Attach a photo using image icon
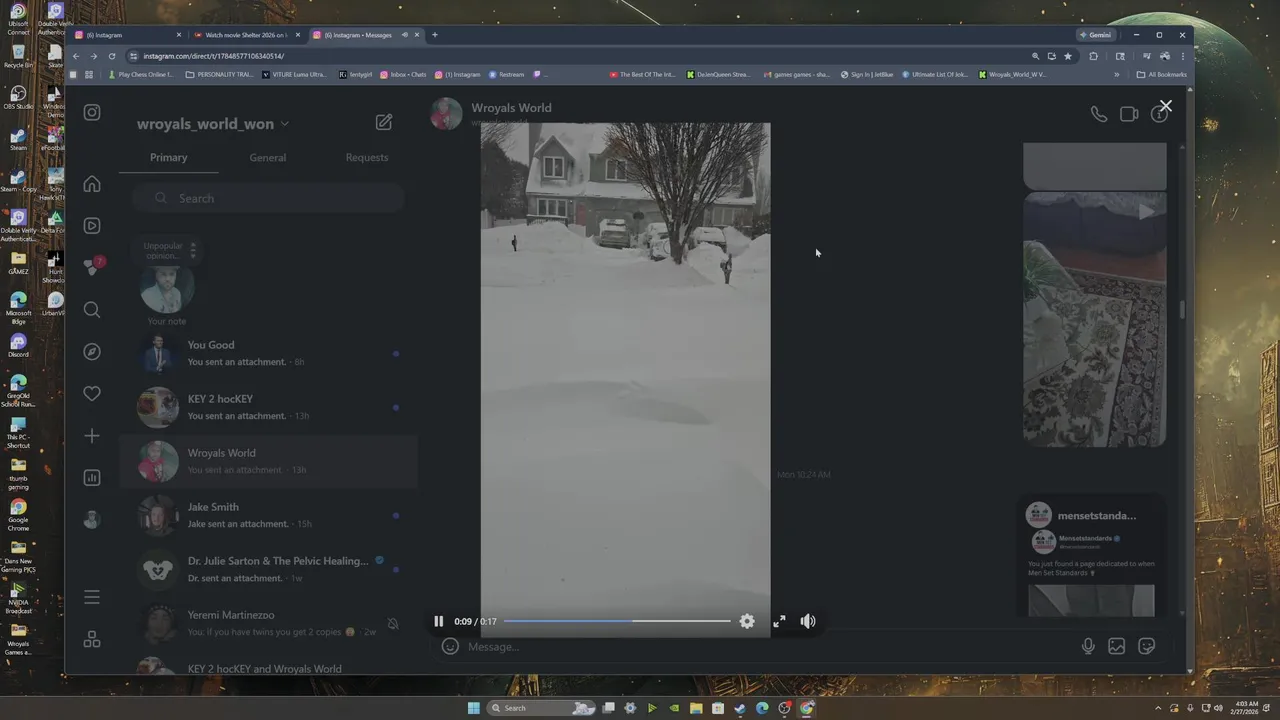Screen dimensions: 1280x720 tap(1117, 647)
